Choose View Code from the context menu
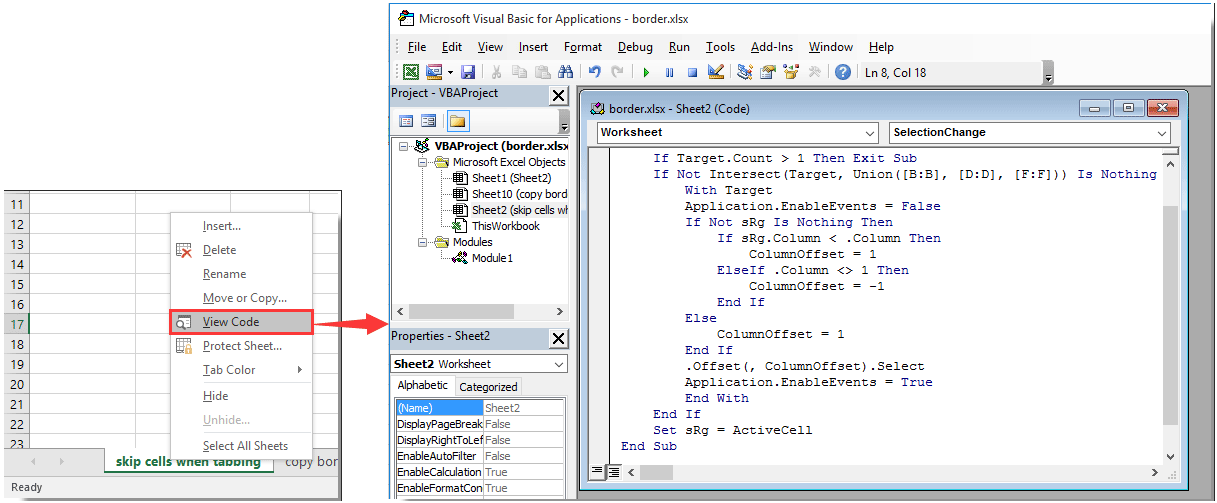 point(231,322)
